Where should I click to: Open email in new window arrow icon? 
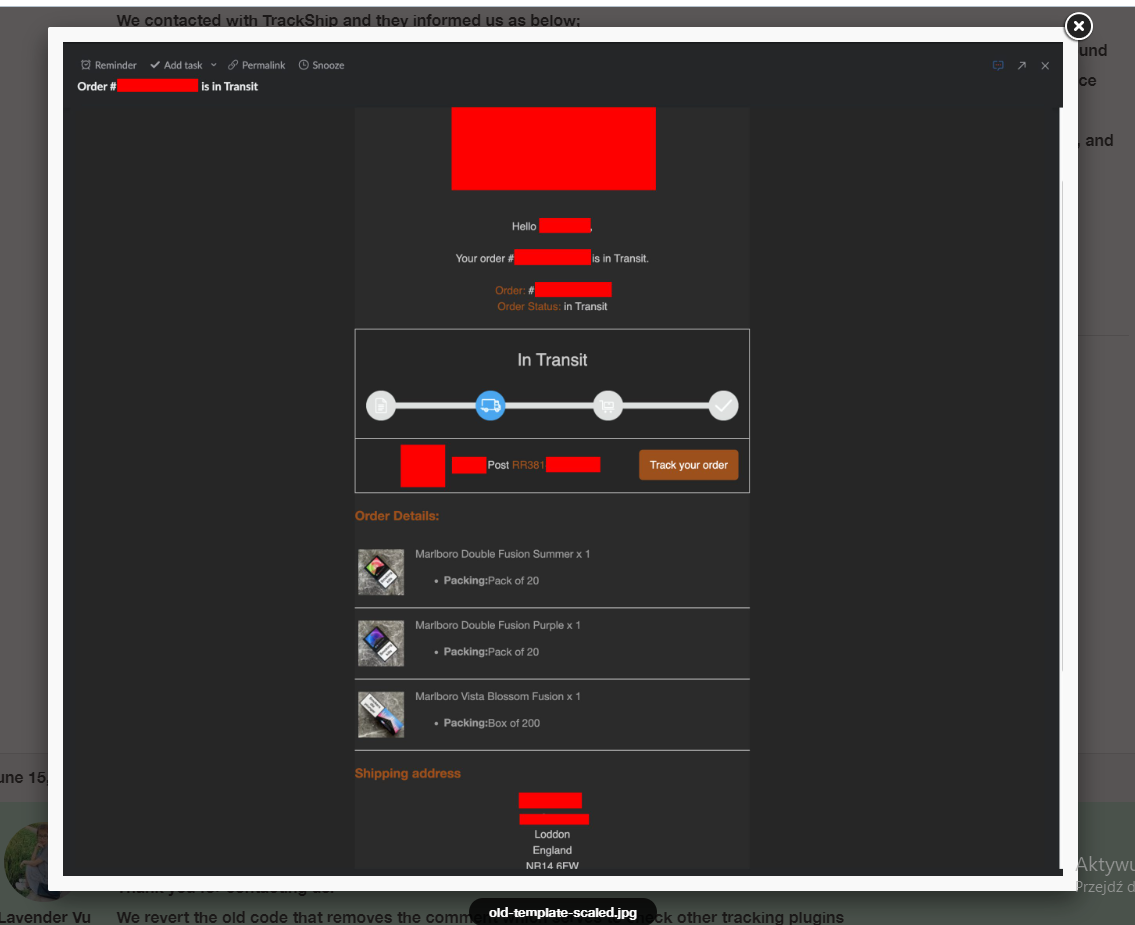point(1021,65)
